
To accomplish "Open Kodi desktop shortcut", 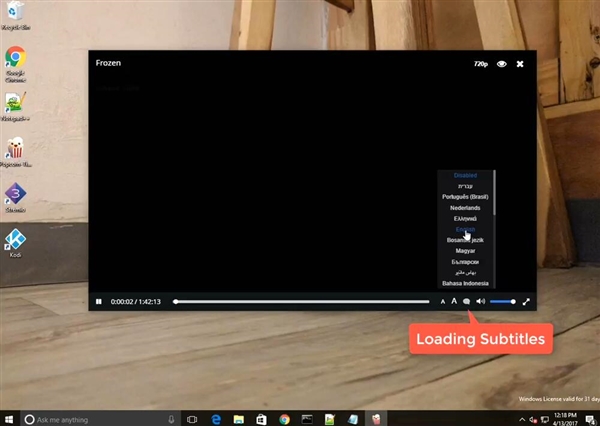I will [x=15, y=240].
